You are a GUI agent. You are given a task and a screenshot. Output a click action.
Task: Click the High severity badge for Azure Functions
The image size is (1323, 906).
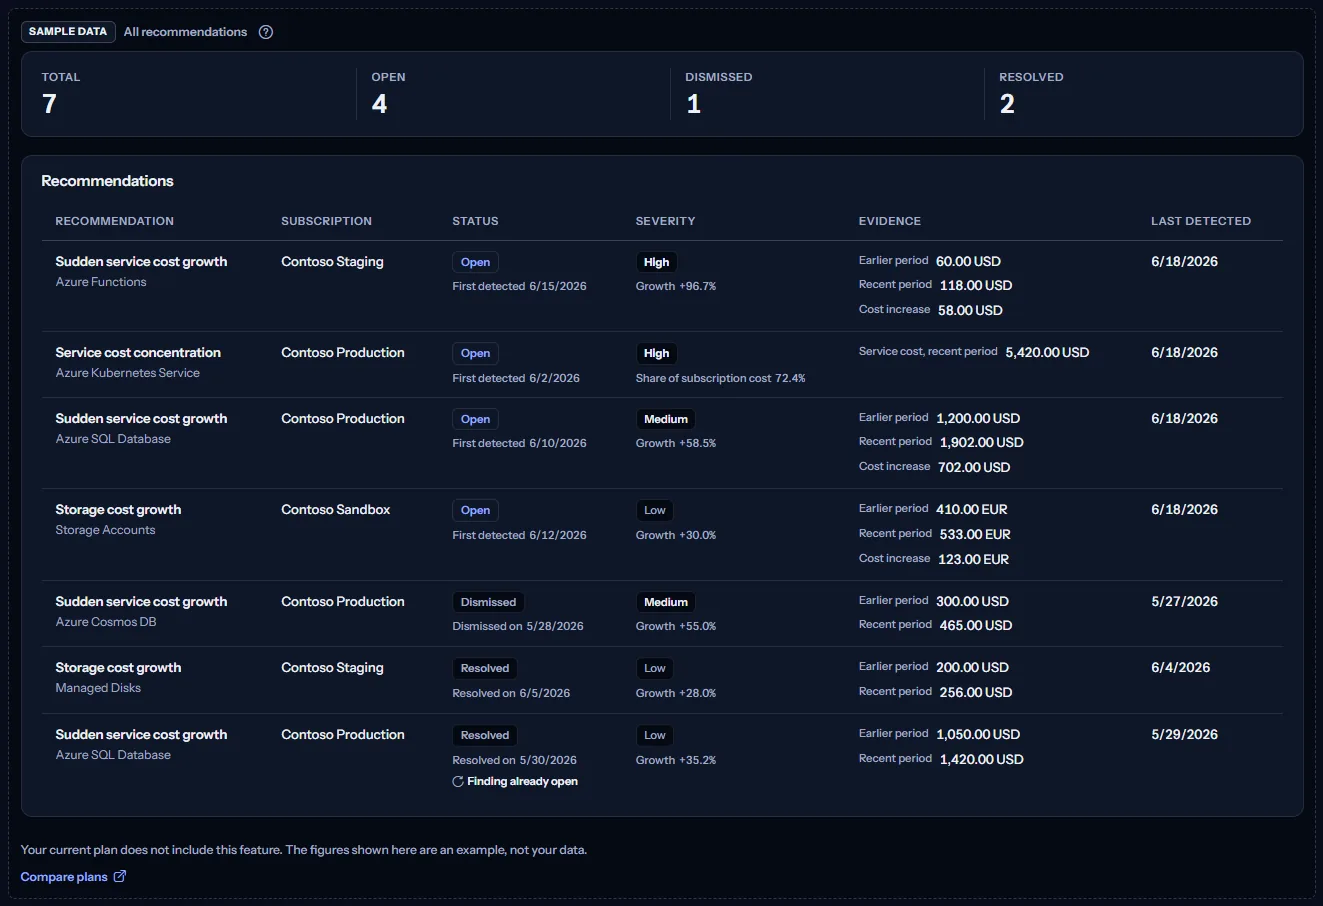[x=656, y=263]
